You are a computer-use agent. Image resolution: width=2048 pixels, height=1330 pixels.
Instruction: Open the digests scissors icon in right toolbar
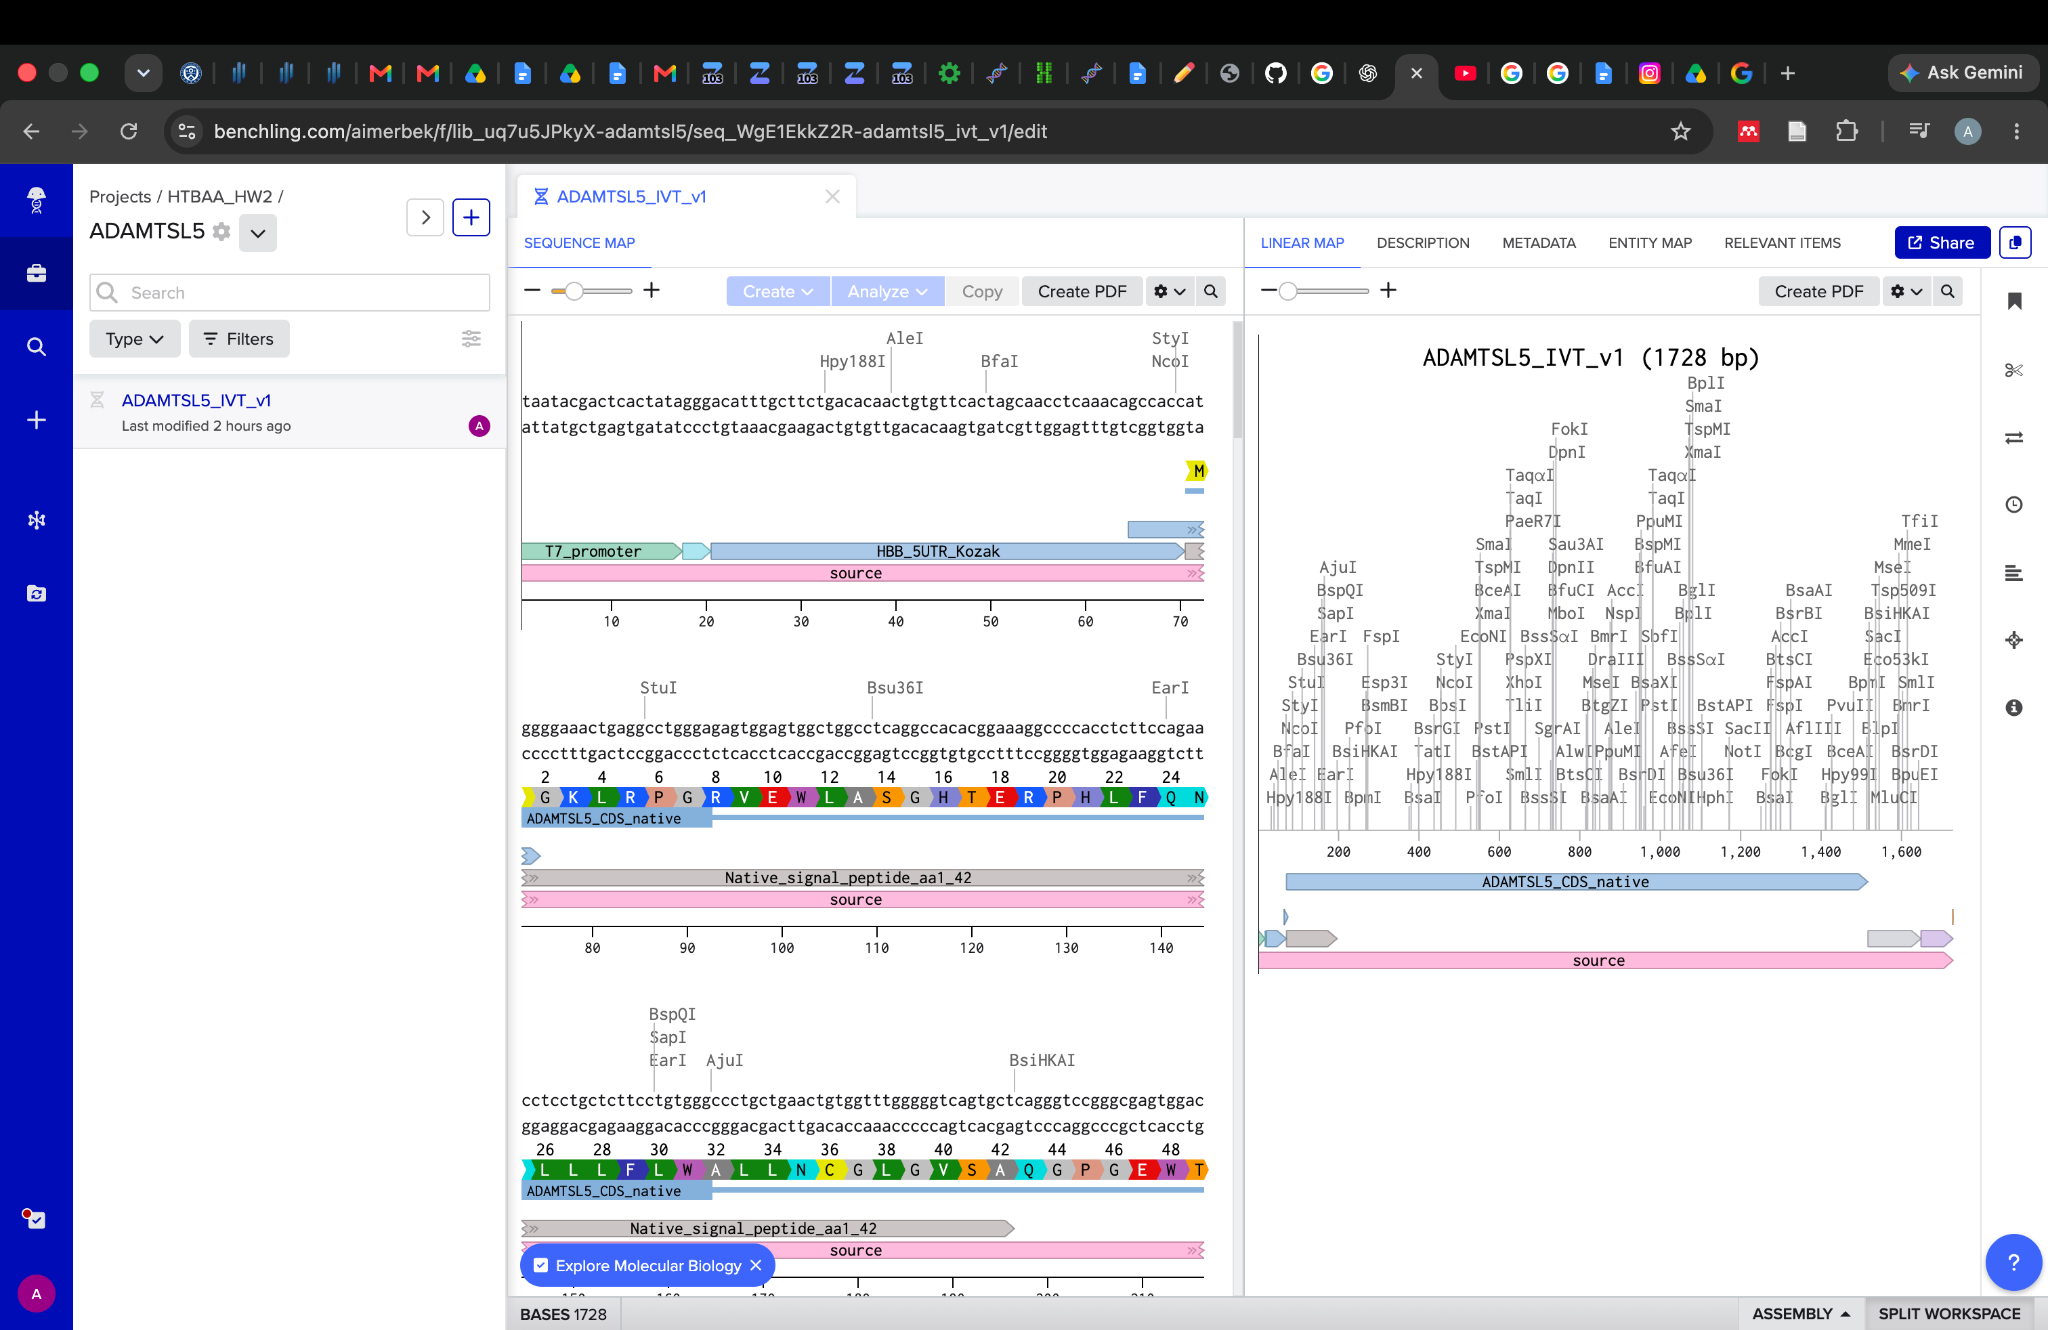click(x=2014, y=370)
